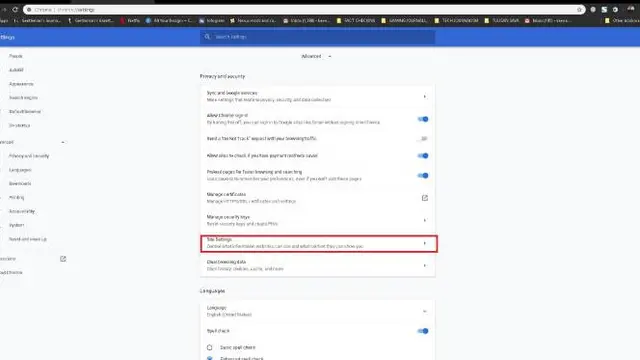The image size is (640, 360).
Task: Click the Search settings field
Action: coord(318,37)
